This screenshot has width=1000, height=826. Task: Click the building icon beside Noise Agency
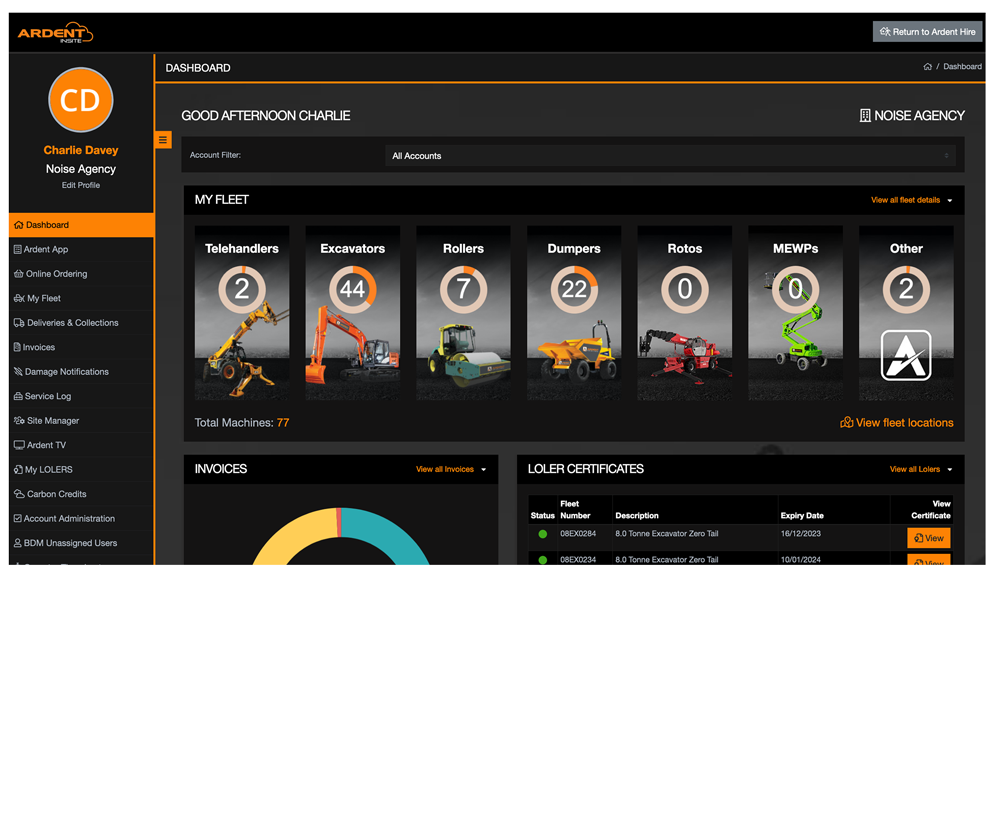point(865,115)
